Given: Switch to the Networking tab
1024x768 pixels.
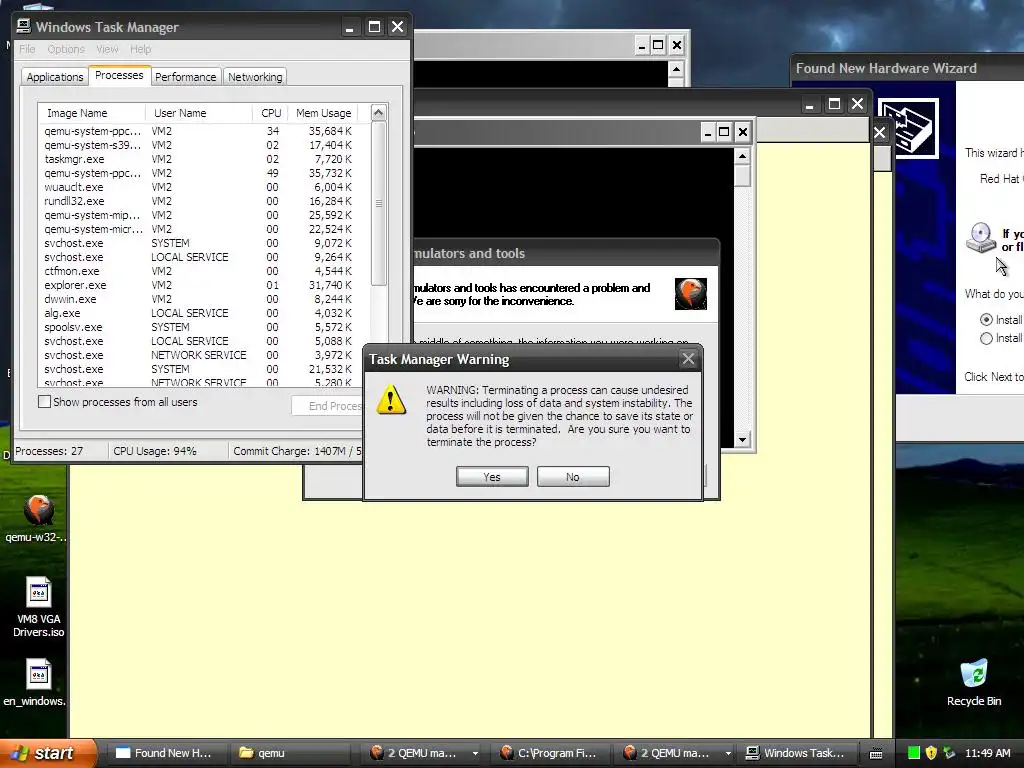Looking at the screenshot, I should click(x=255, y=76).
